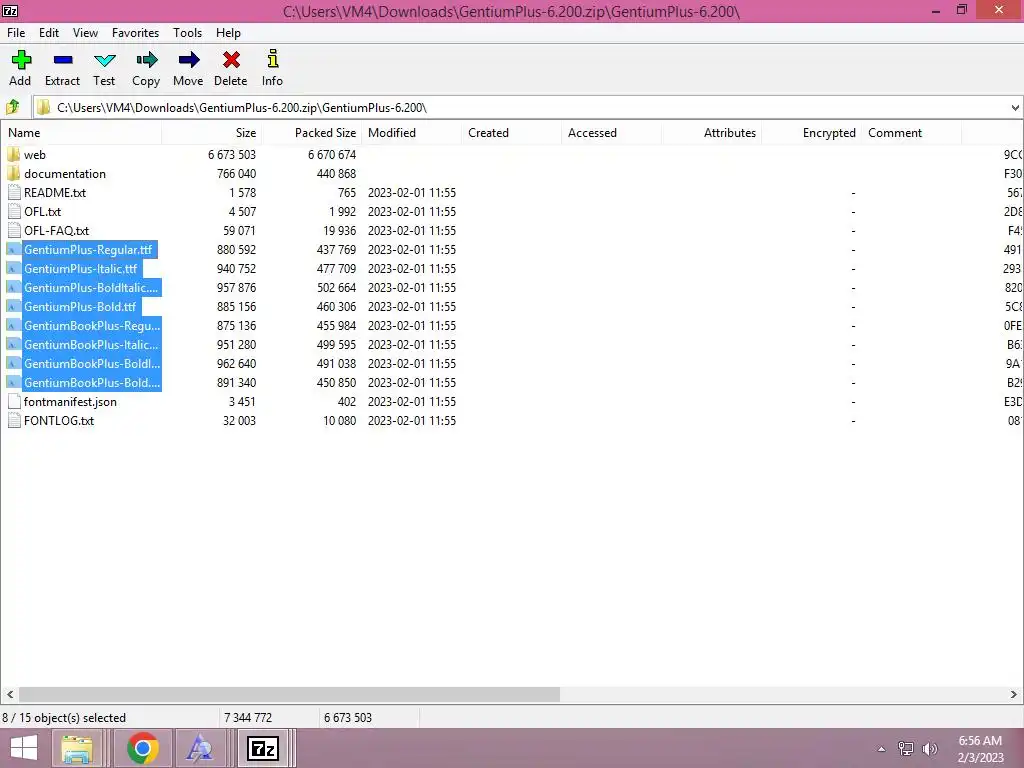Click the 7-Zip taskbar icon
Screen dimensions: 1024x768
tap(263, 748)
